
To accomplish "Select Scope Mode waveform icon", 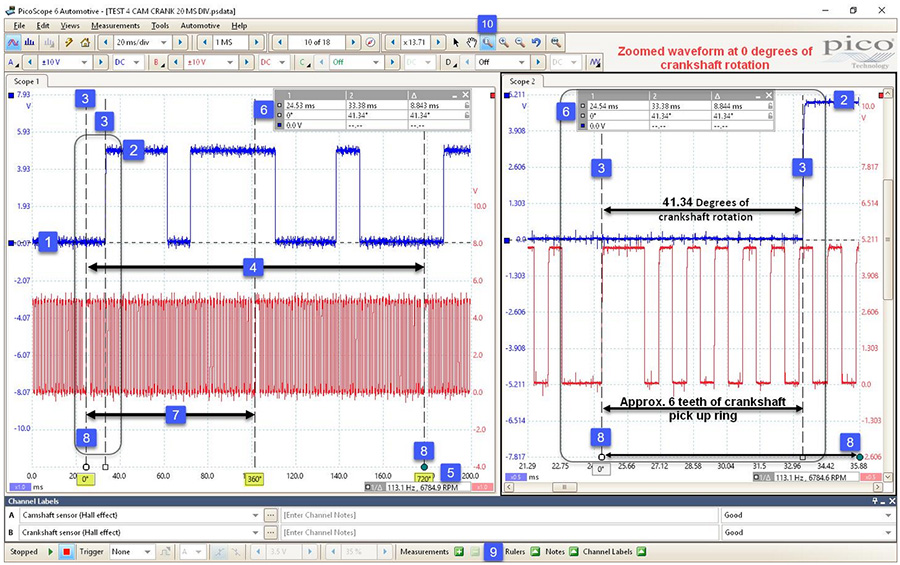I will coord(13,42).
